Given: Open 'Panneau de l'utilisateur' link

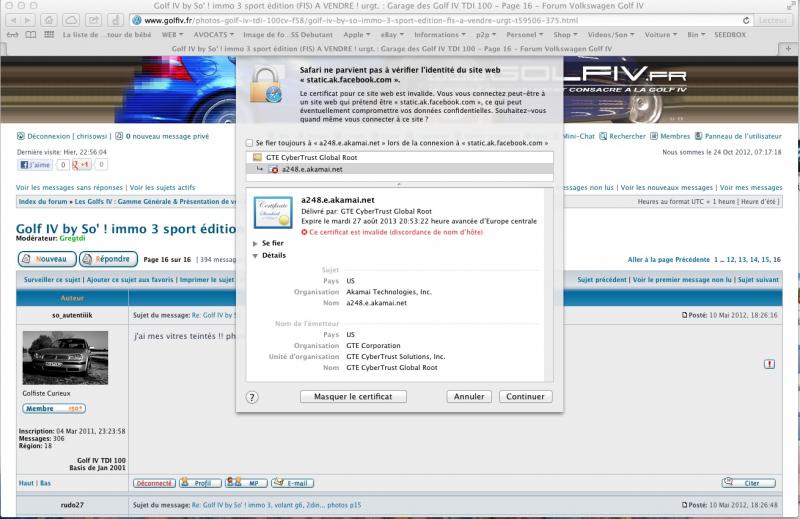Looking at the screenshot, I should pos(743,136).
